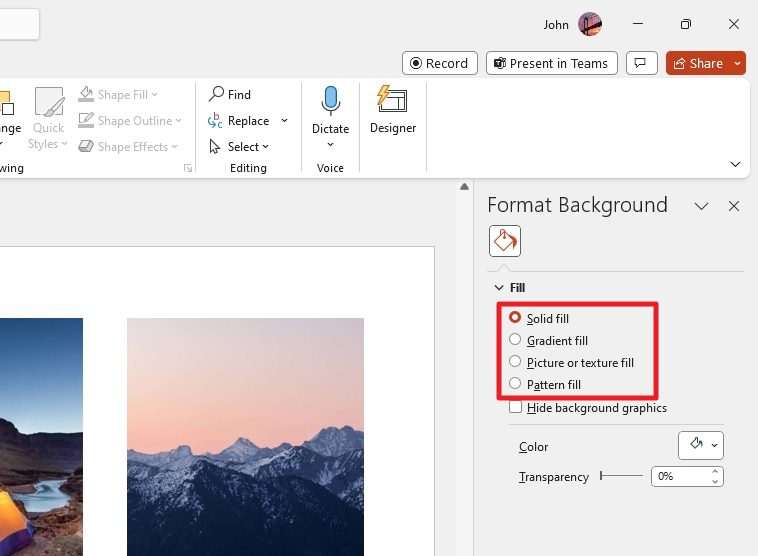Click the account name John
The width and height of the screenshot is (758, 556).
(x=555, y=25)
